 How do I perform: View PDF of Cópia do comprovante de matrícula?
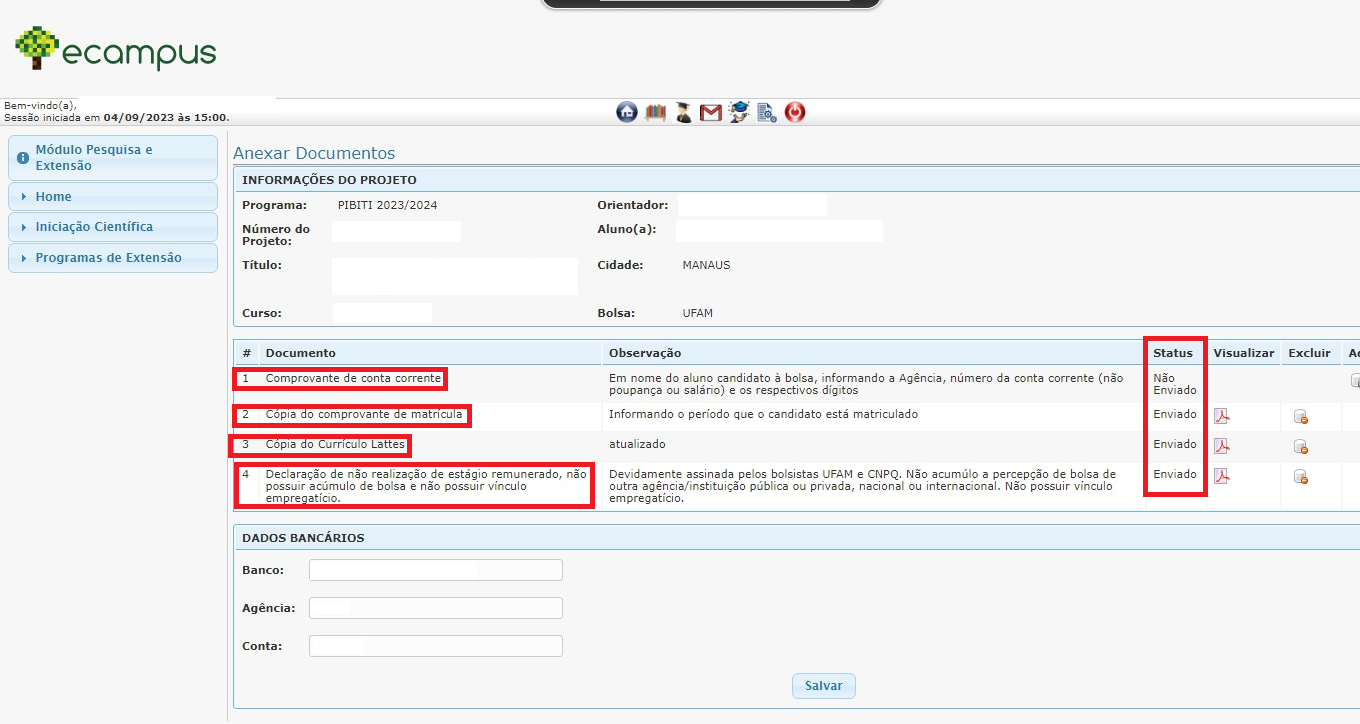[x=1221, y=416]
